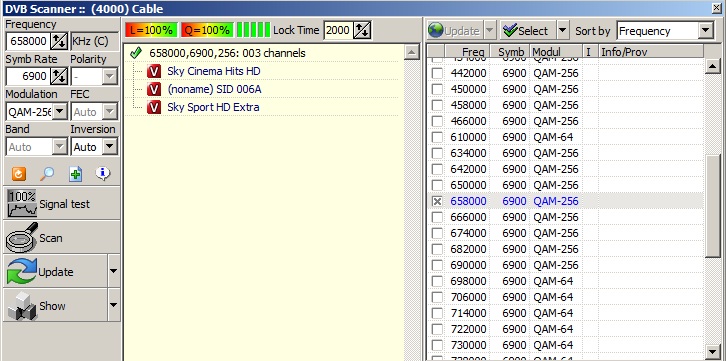The image size is (726, 361).
Task: Open dropdown arrow beside globe Update button
Action: coord(489,31)
